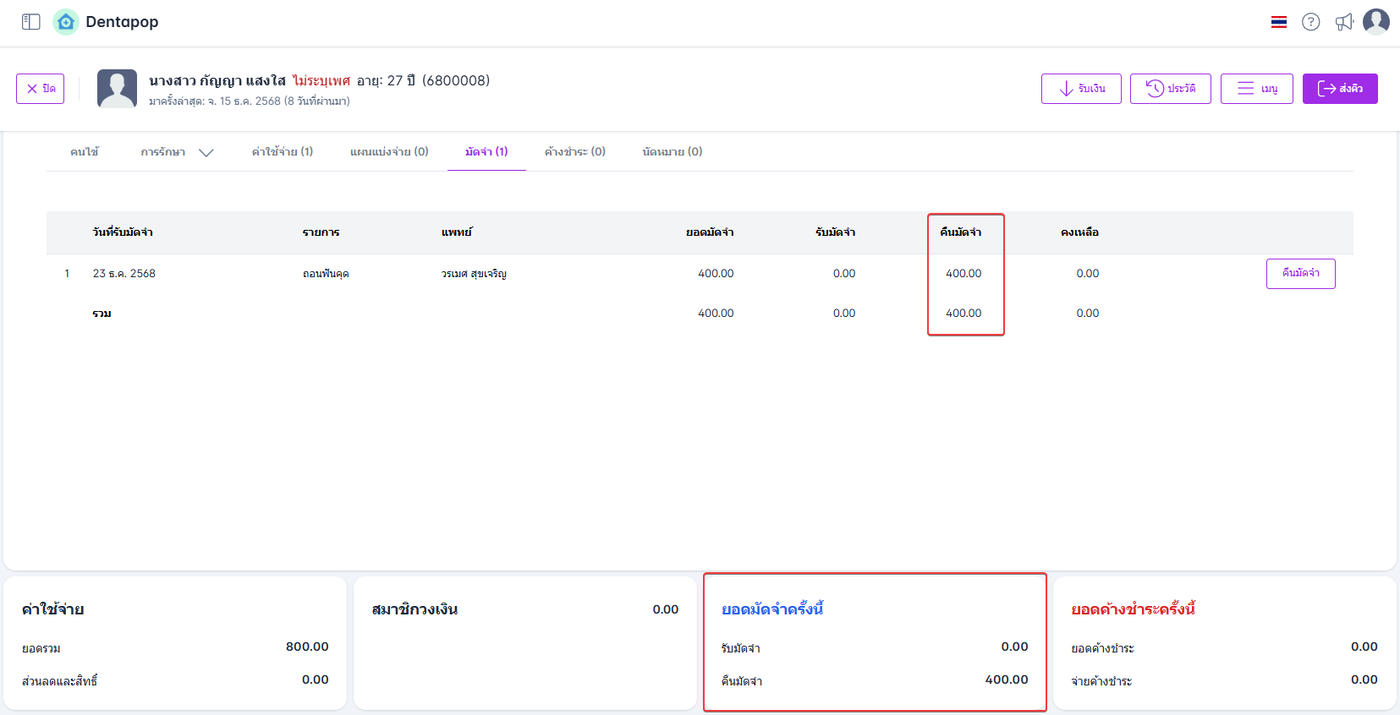This screenshot has height=715, width=1400.
Task: Switch to the คนไข้ tab
Action: coord(84,152)
